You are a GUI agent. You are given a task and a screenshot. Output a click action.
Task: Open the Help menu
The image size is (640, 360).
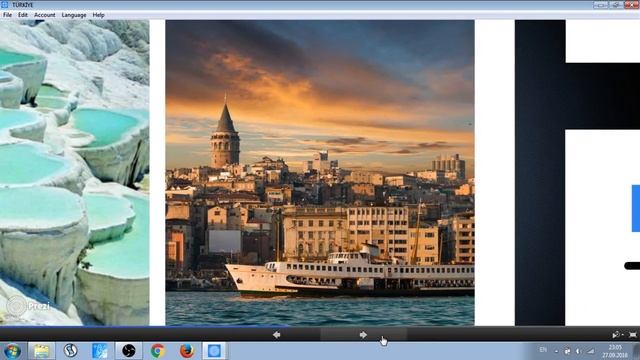[98, 15]
